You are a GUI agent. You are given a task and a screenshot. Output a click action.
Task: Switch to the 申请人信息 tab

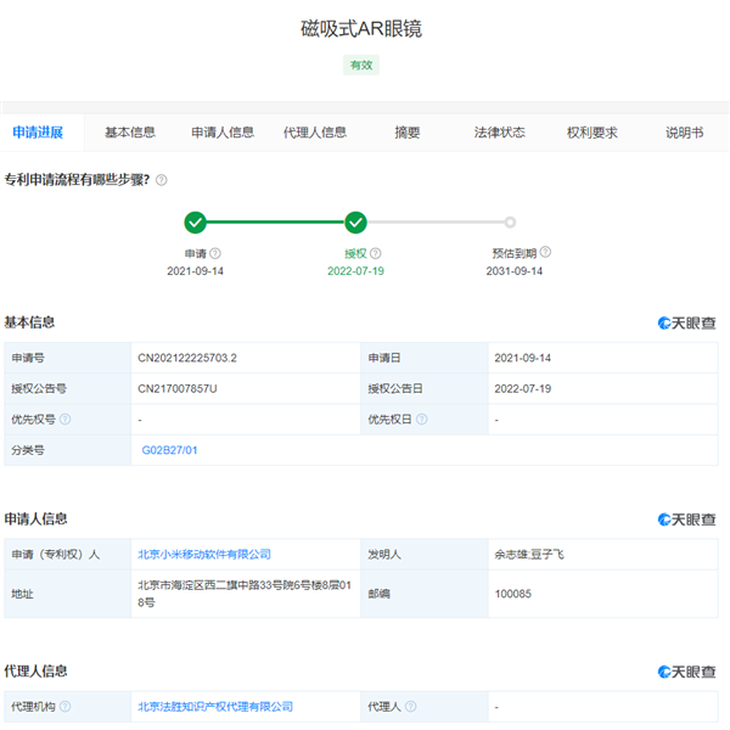pos(223,133)
